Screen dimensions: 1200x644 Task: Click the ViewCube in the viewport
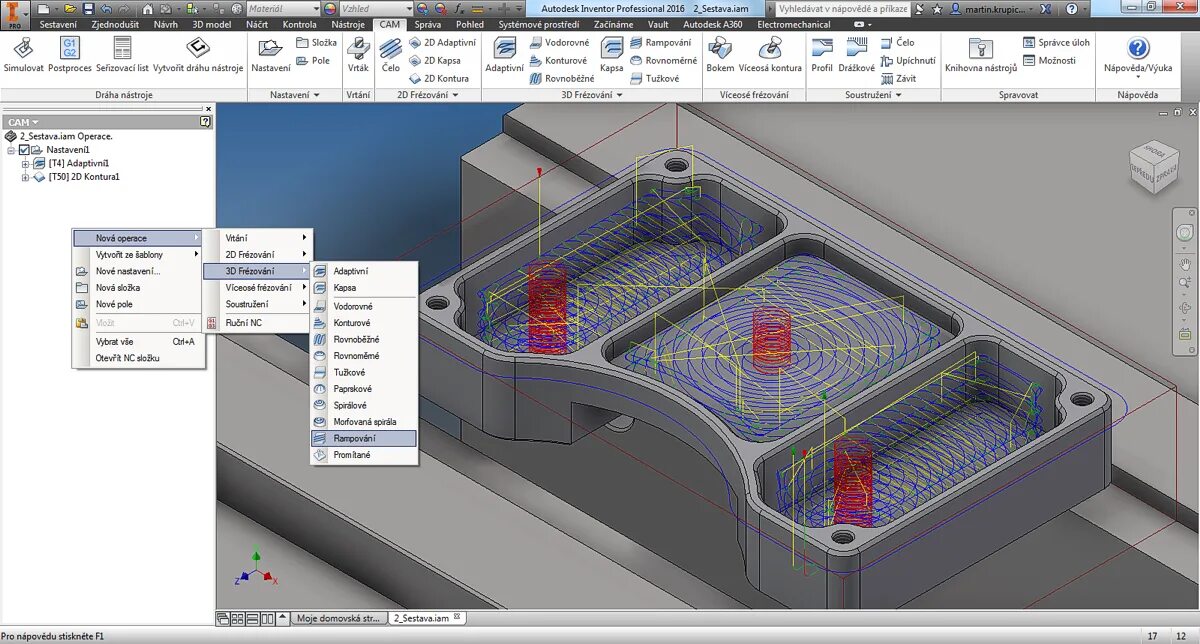coord(1153,166)
